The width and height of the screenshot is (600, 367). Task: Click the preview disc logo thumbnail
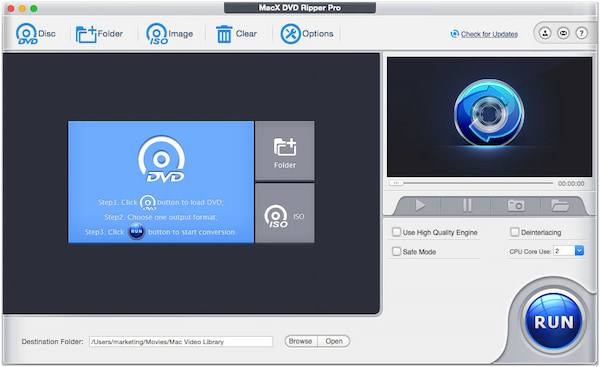tap(489, 113)
